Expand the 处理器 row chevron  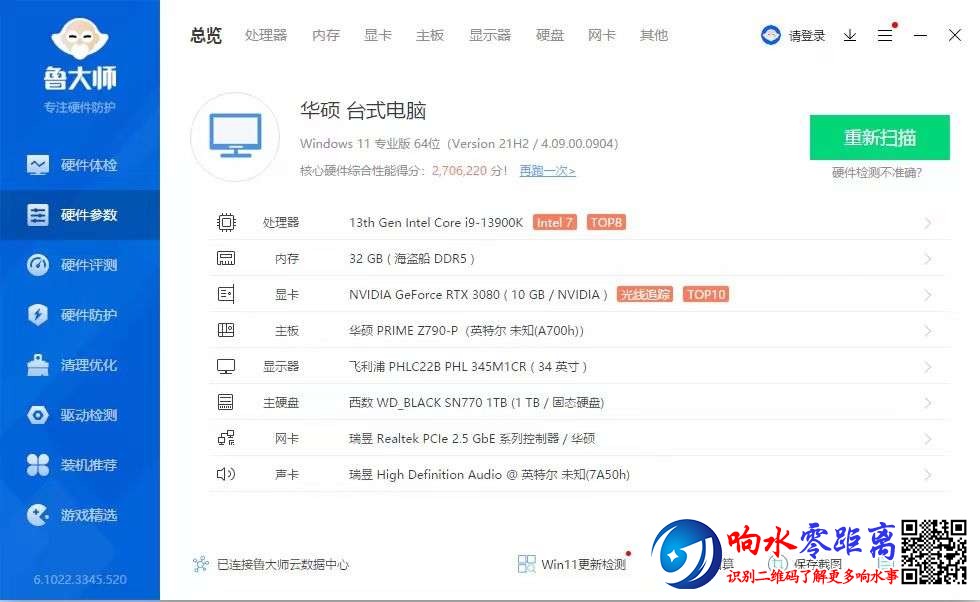pos(928,223)
